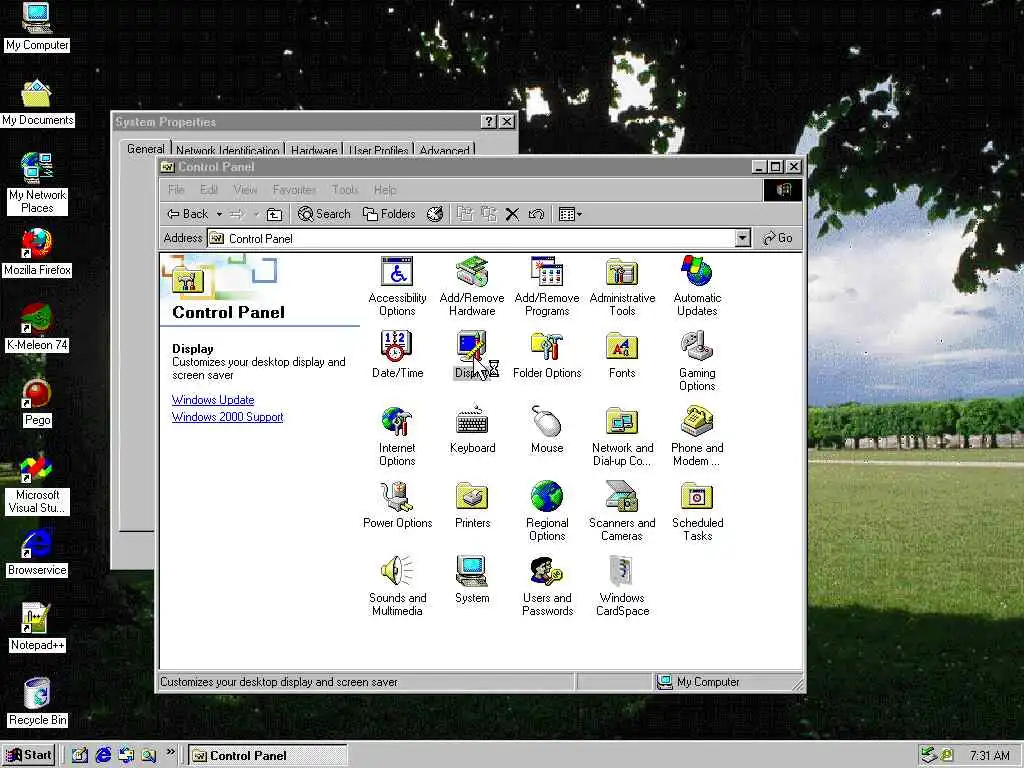Open the View menu
1024x768 pixels.
click(x=245, y=190)
